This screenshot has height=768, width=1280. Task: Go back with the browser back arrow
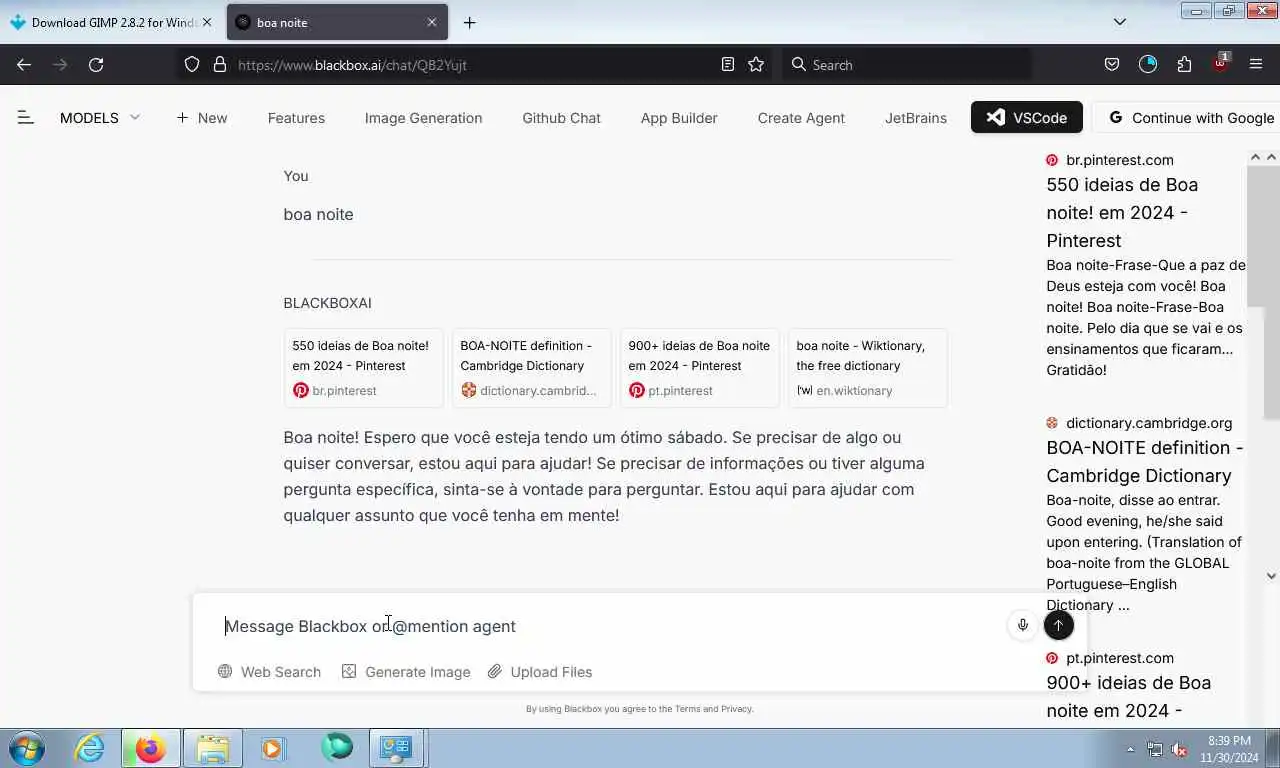[x=24, y=64]
